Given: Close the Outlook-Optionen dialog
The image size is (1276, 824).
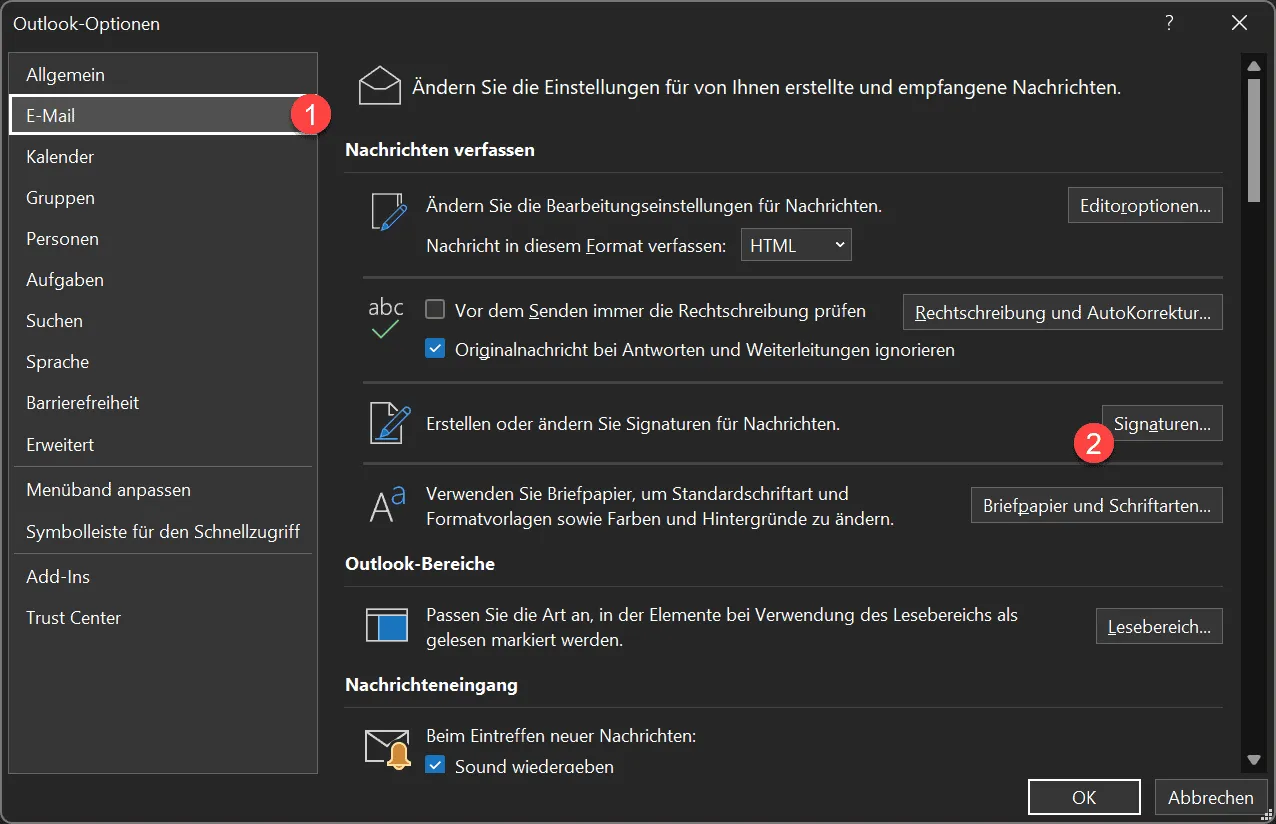Looking at the screenshot, I should pyautogui.click(x=1239, y=23).
